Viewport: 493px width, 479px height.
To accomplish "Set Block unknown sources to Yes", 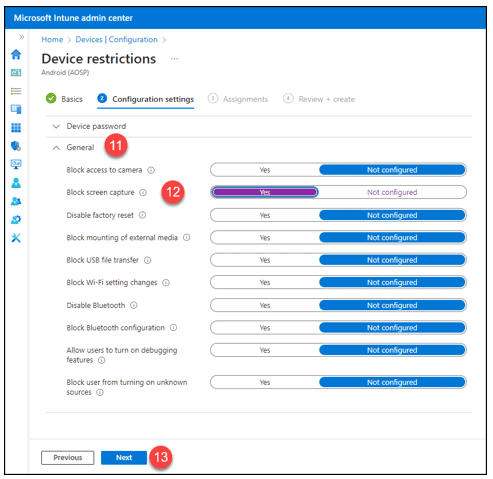I will [x=265, y=382].
